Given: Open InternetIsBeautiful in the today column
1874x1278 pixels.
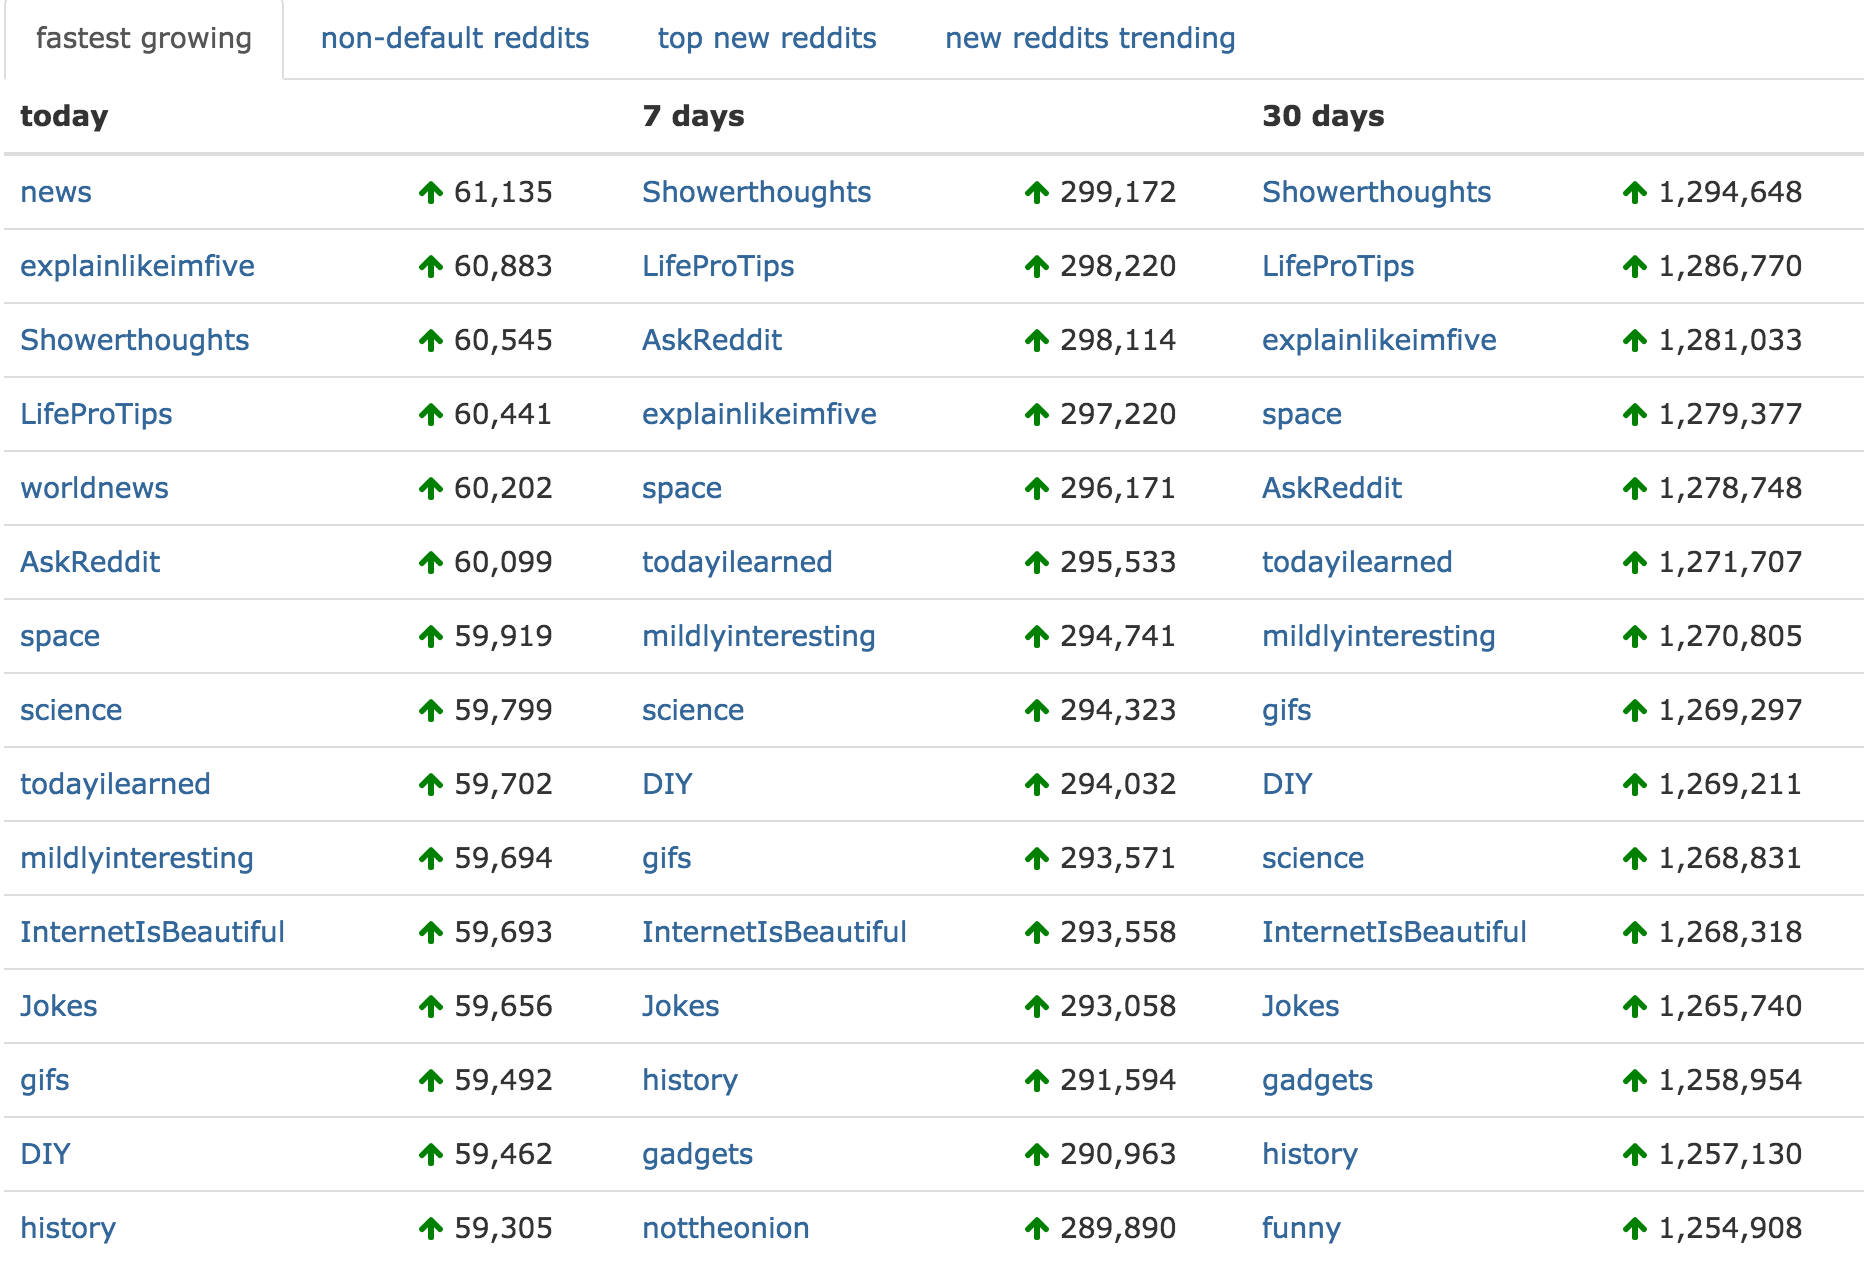Looking at the screenshot, I should point(152,932).
